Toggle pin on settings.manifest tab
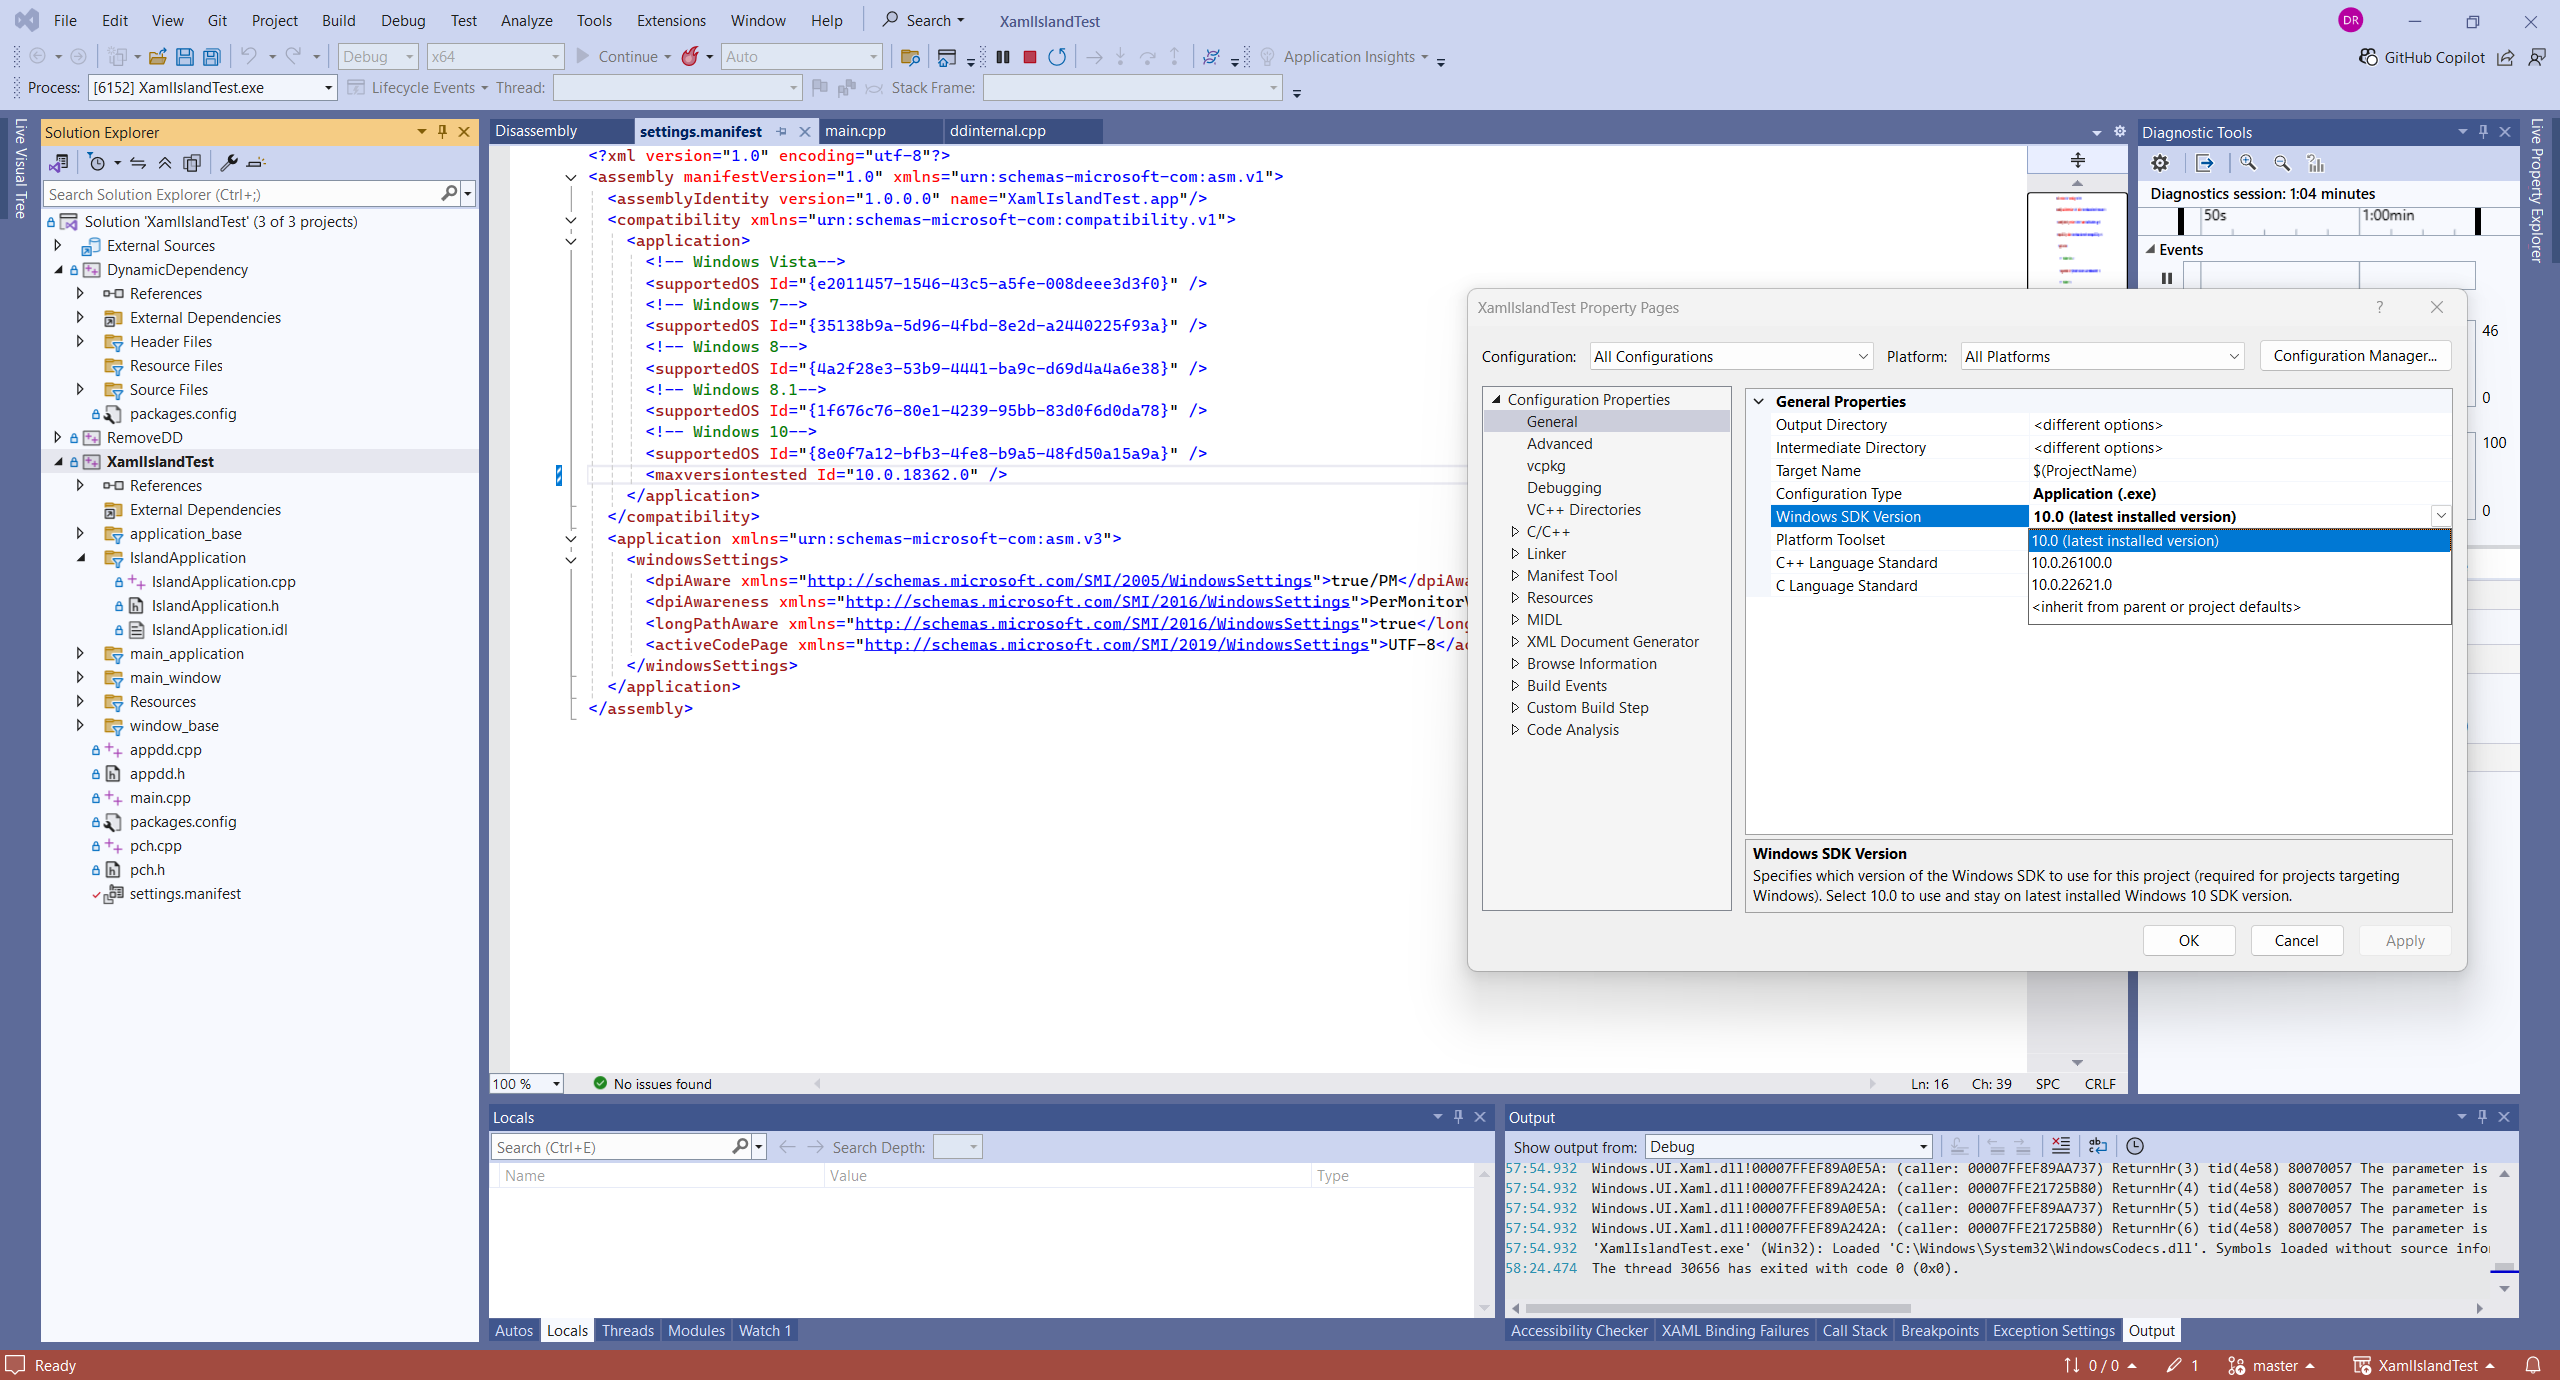The image size is (2560, 1380). tap(781, 131)
